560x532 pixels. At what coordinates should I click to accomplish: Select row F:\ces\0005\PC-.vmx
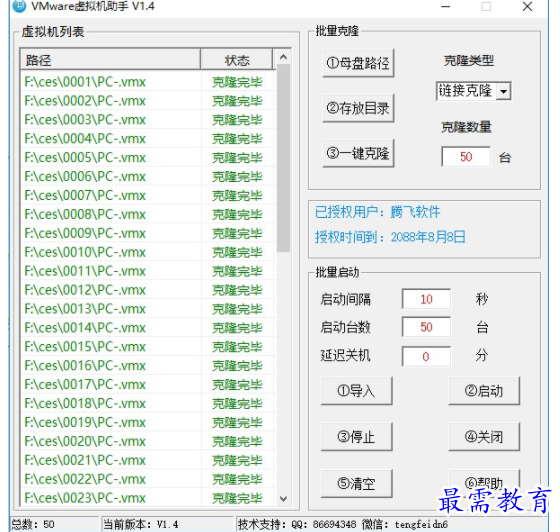[148, 158]
